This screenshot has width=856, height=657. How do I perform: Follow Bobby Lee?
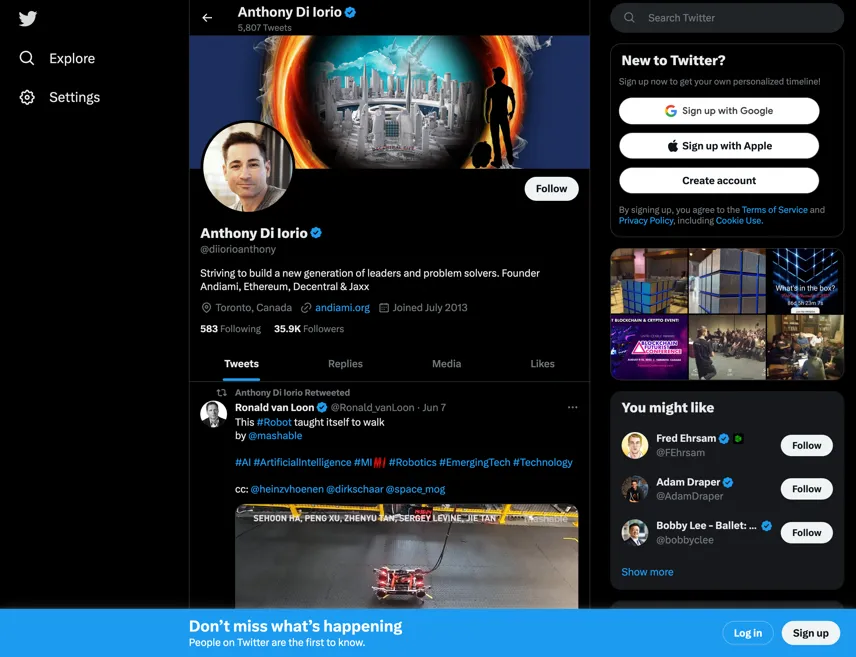tap(806, 533)
